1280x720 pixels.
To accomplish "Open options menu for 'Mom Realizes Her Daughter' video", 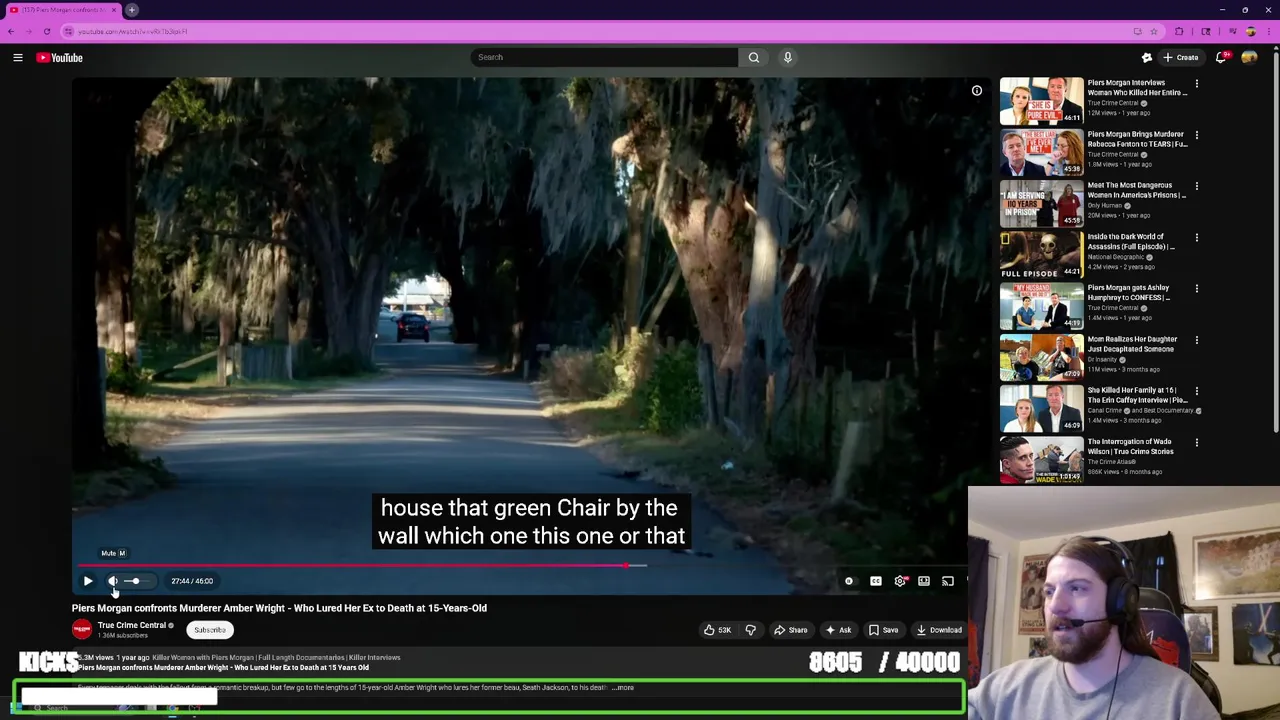I will pos(1197,340).
